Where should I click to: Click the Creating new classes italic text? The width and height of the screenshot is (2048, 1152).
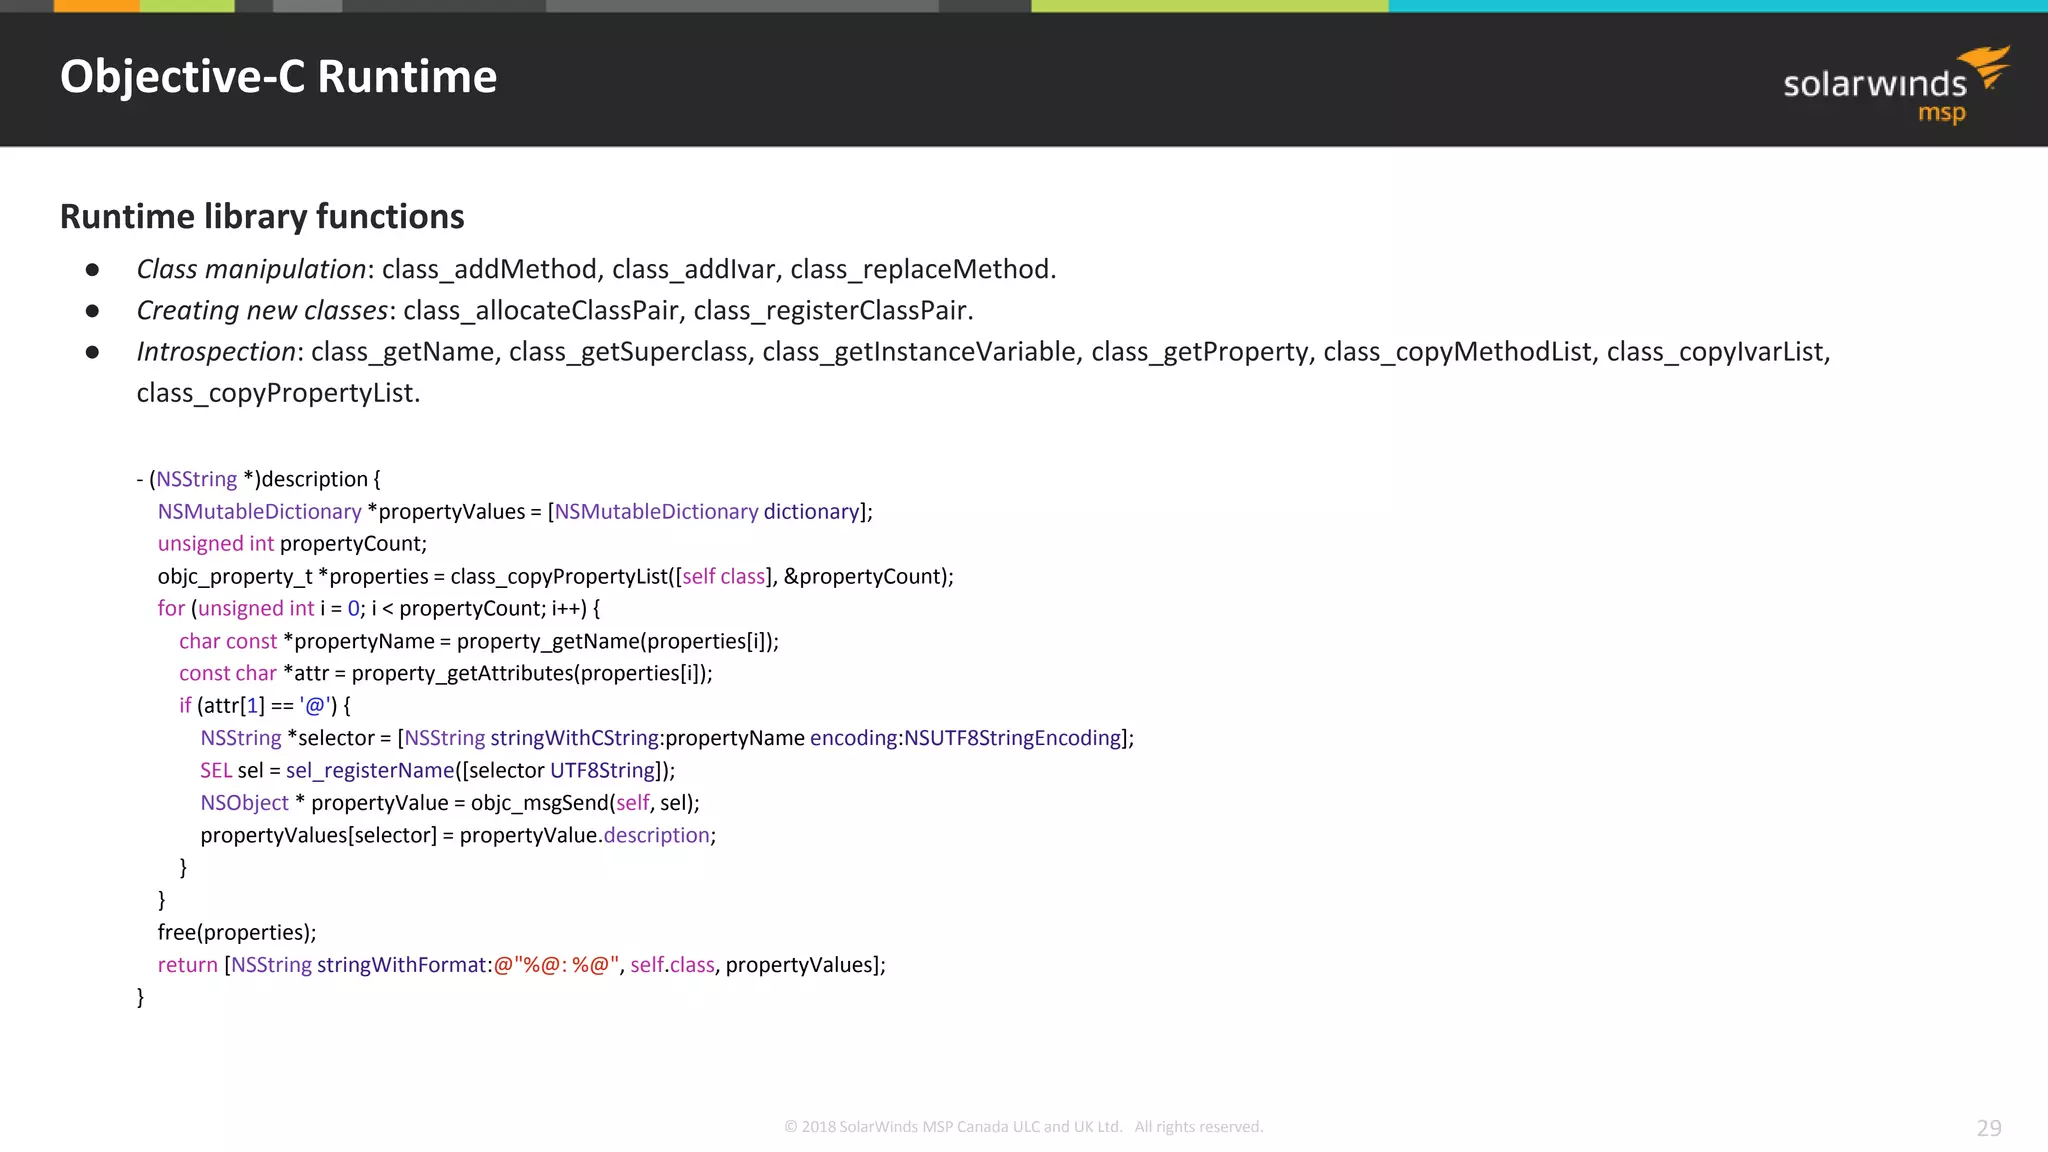coord(261,311)
